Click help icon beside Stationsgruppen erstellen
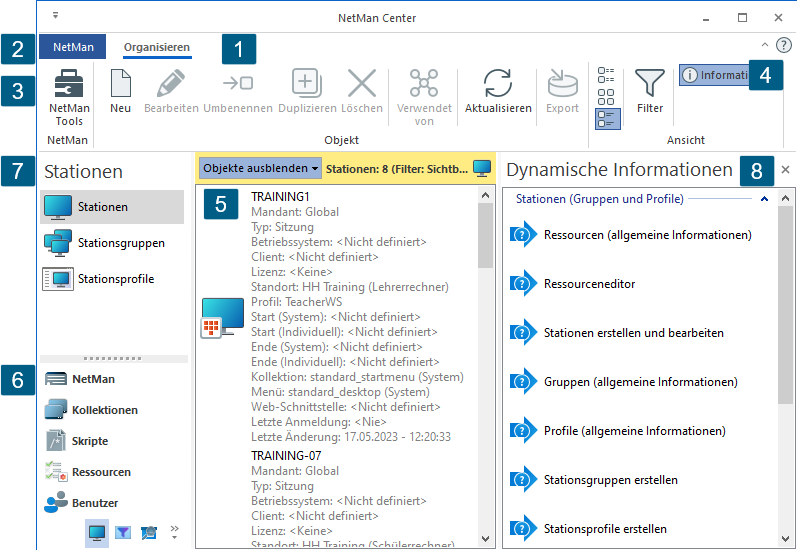The width and height of the screenshot is (797, 550). (x=523, y=480)
